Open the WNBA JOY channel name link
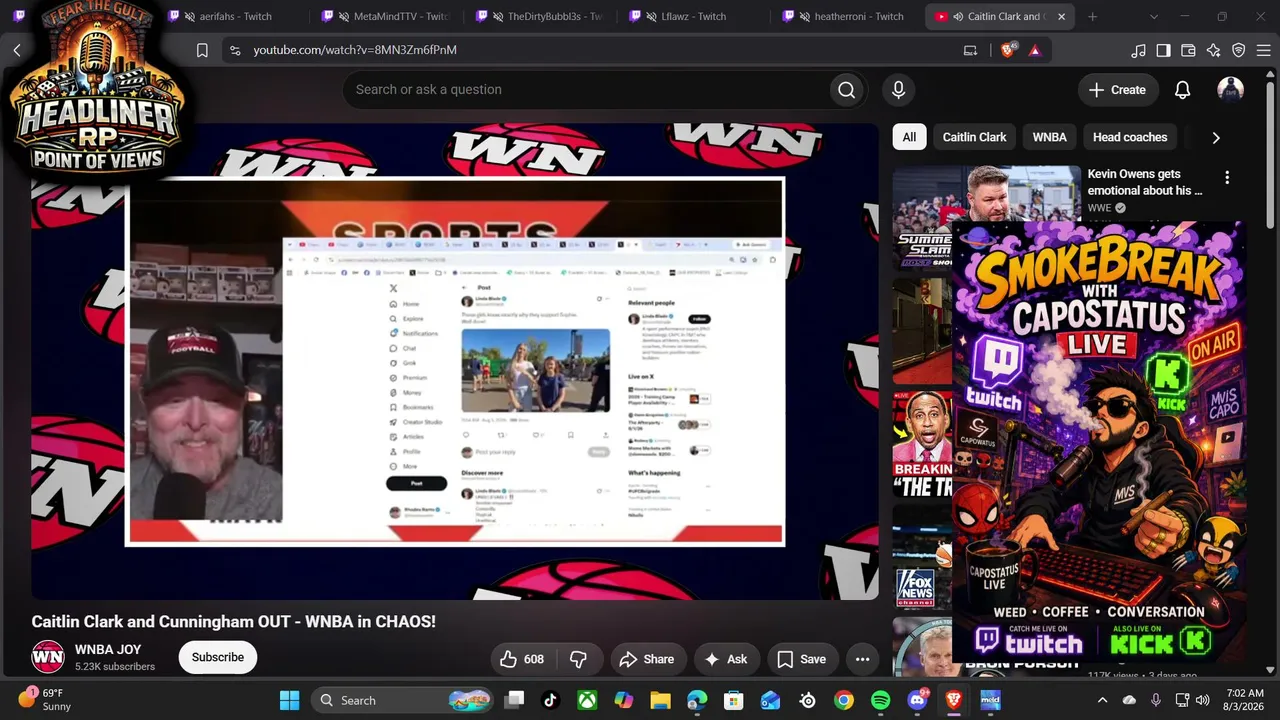Viewport: 1280px width, 720px height. [x=108, y=650]
